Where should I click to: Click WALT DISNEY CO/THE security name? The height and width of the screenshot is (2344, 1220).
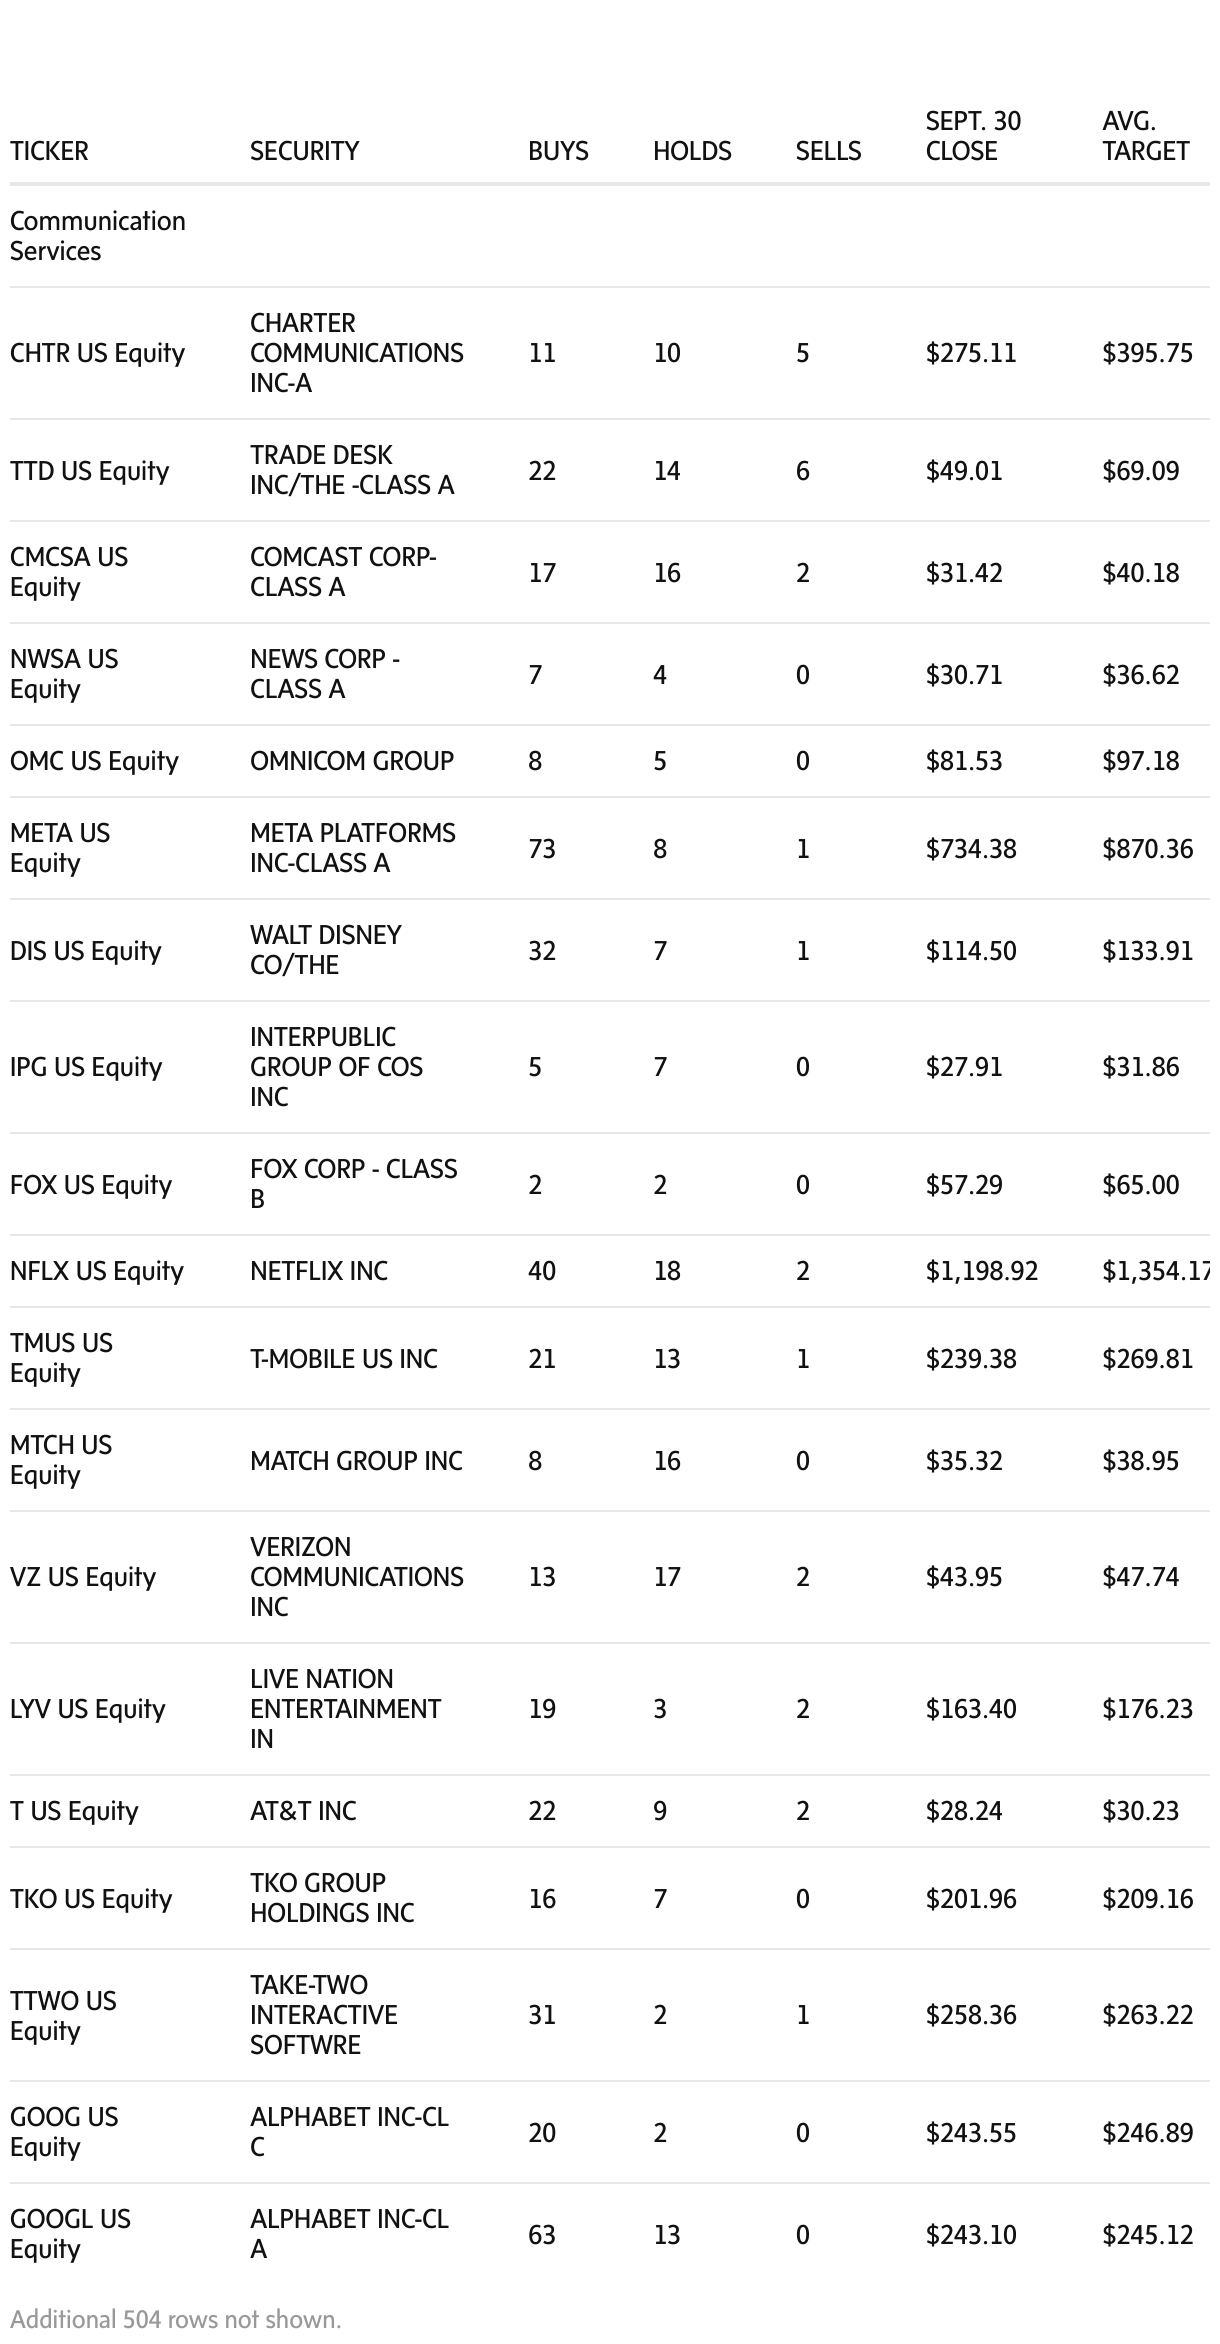point(325,950)
